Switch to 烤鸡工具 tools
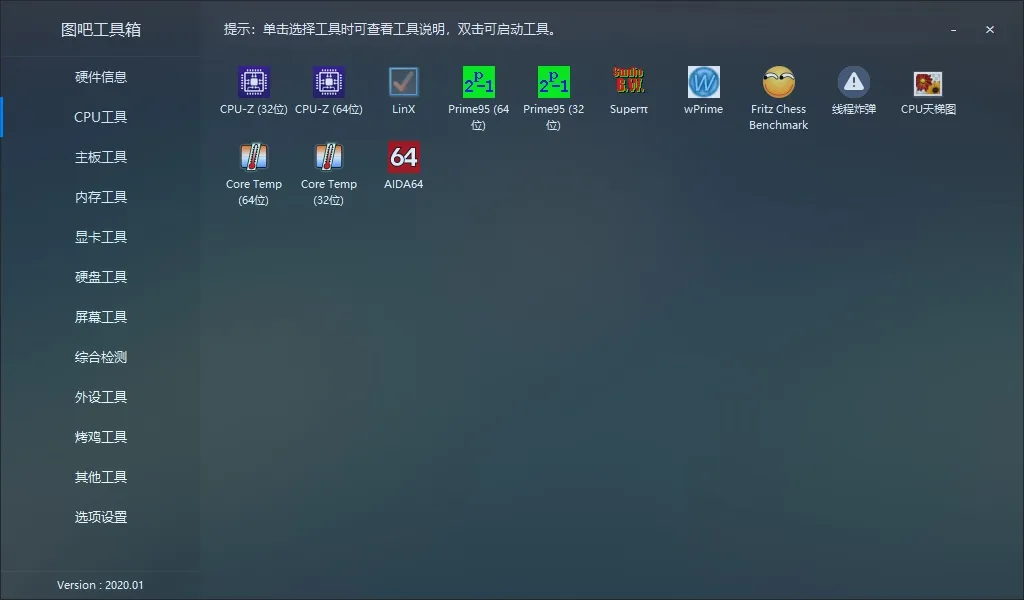Viewport: 1024px width, 600px height. tap(100, 437)
